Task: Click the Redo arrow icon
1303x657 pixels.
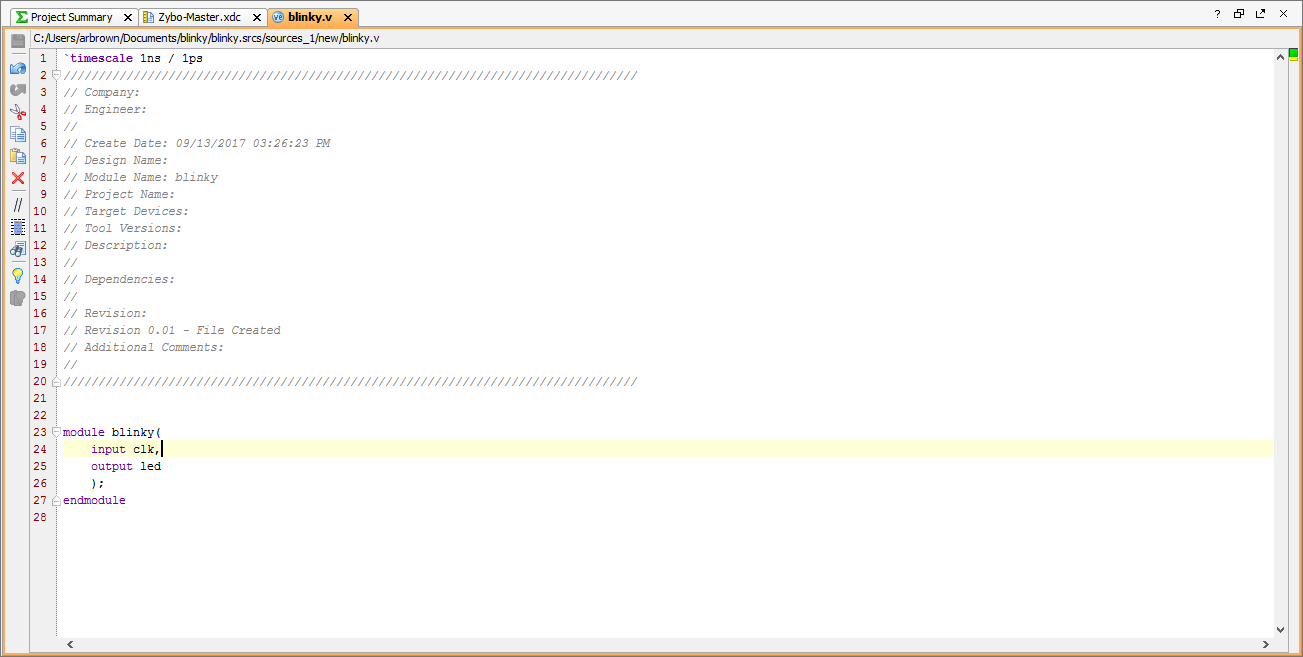Action: [x=17, y=90]
